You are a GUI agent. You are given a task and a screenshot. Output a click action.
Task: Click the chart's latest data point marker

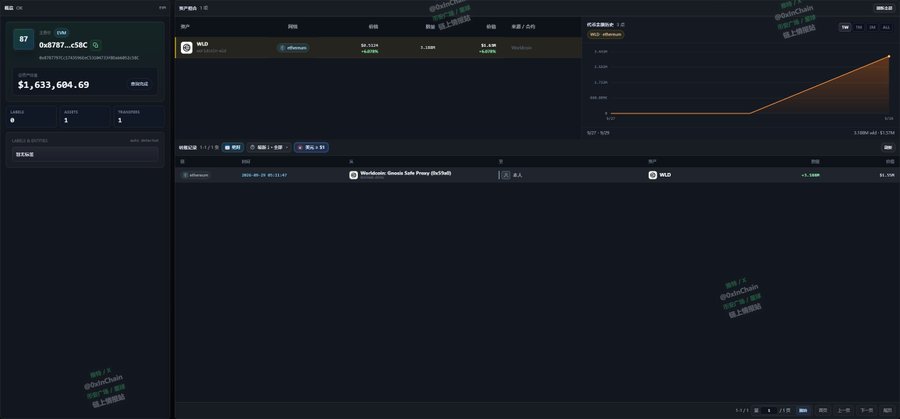[x=889, y=56]
